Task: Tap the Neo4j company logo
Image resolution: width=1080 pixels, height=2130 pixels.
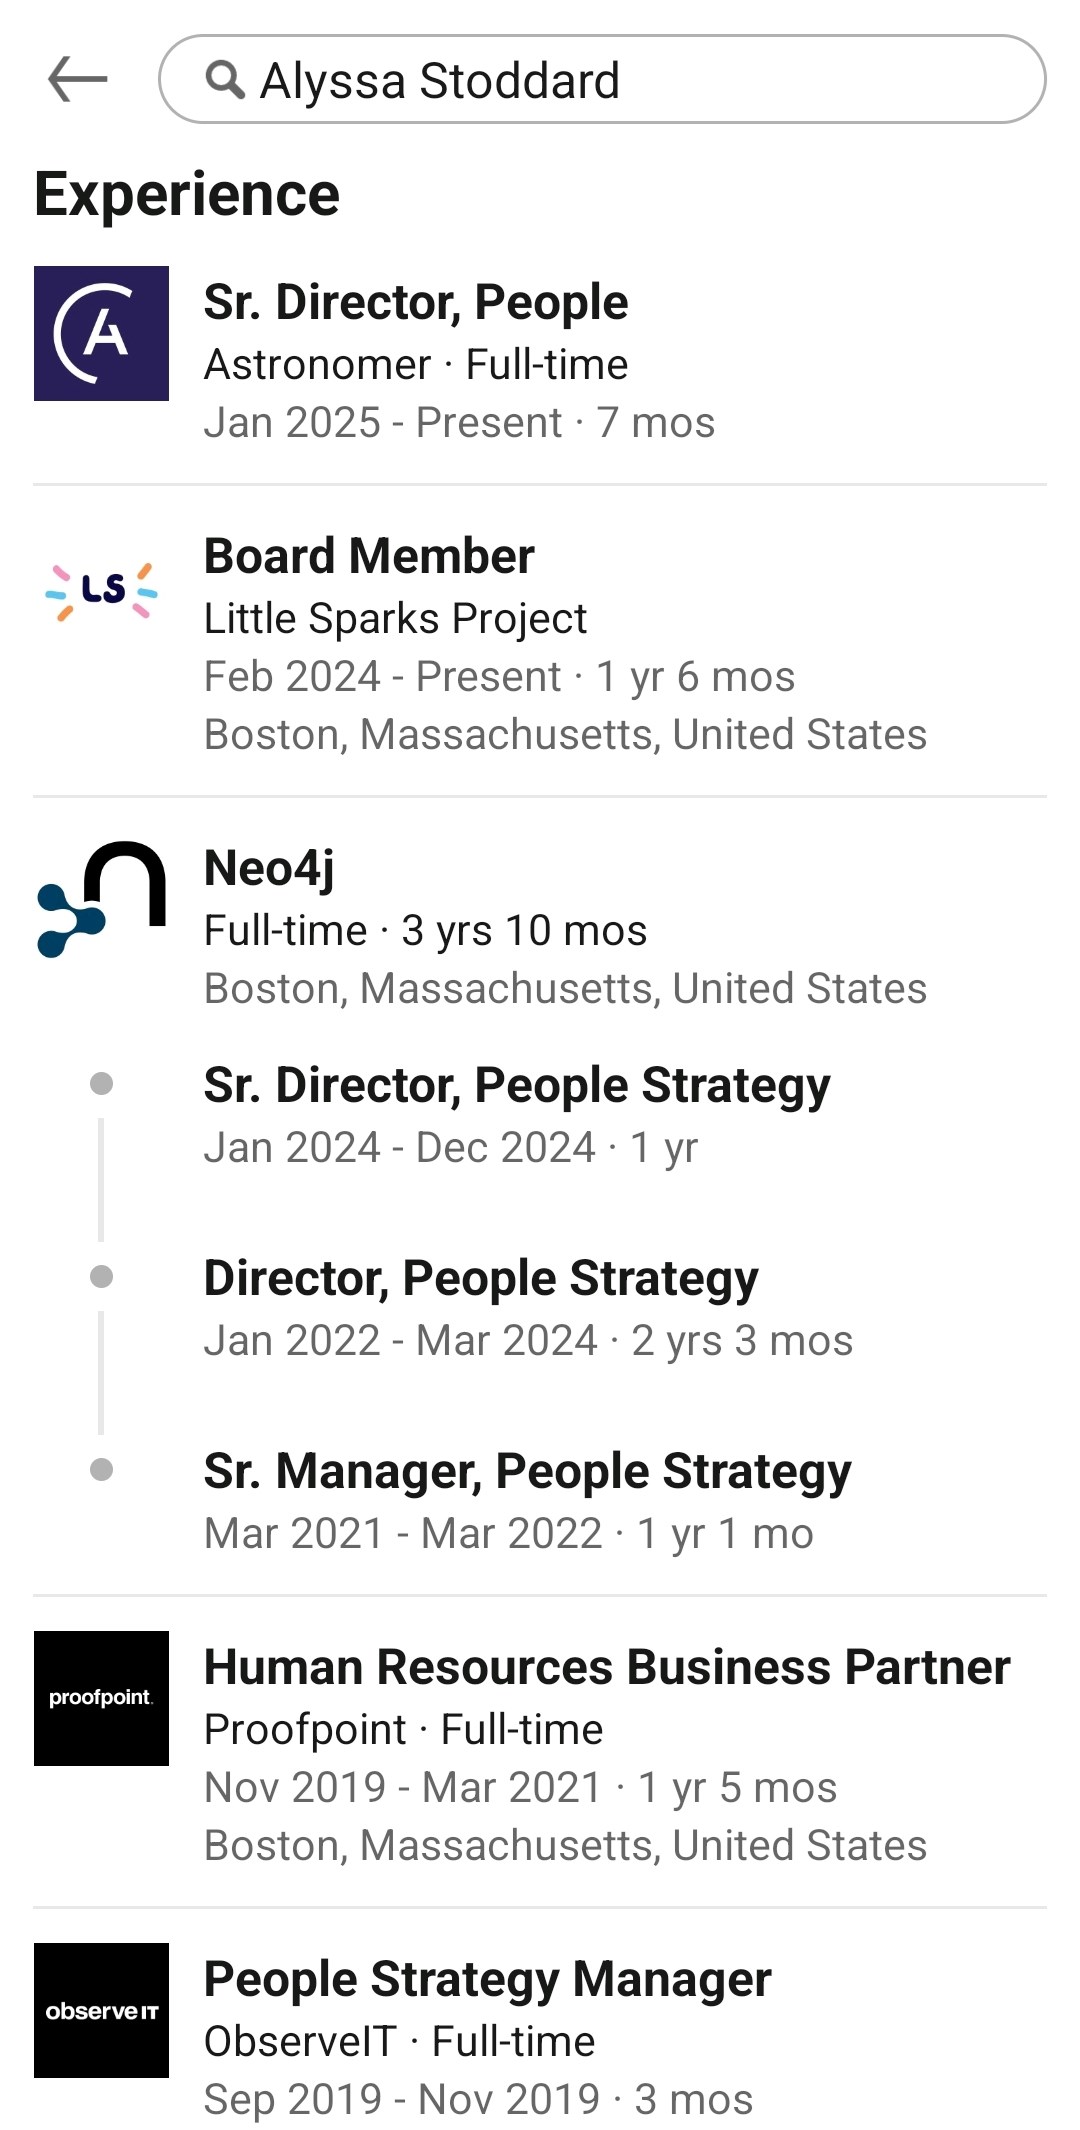Action: (x=101, y=900)
